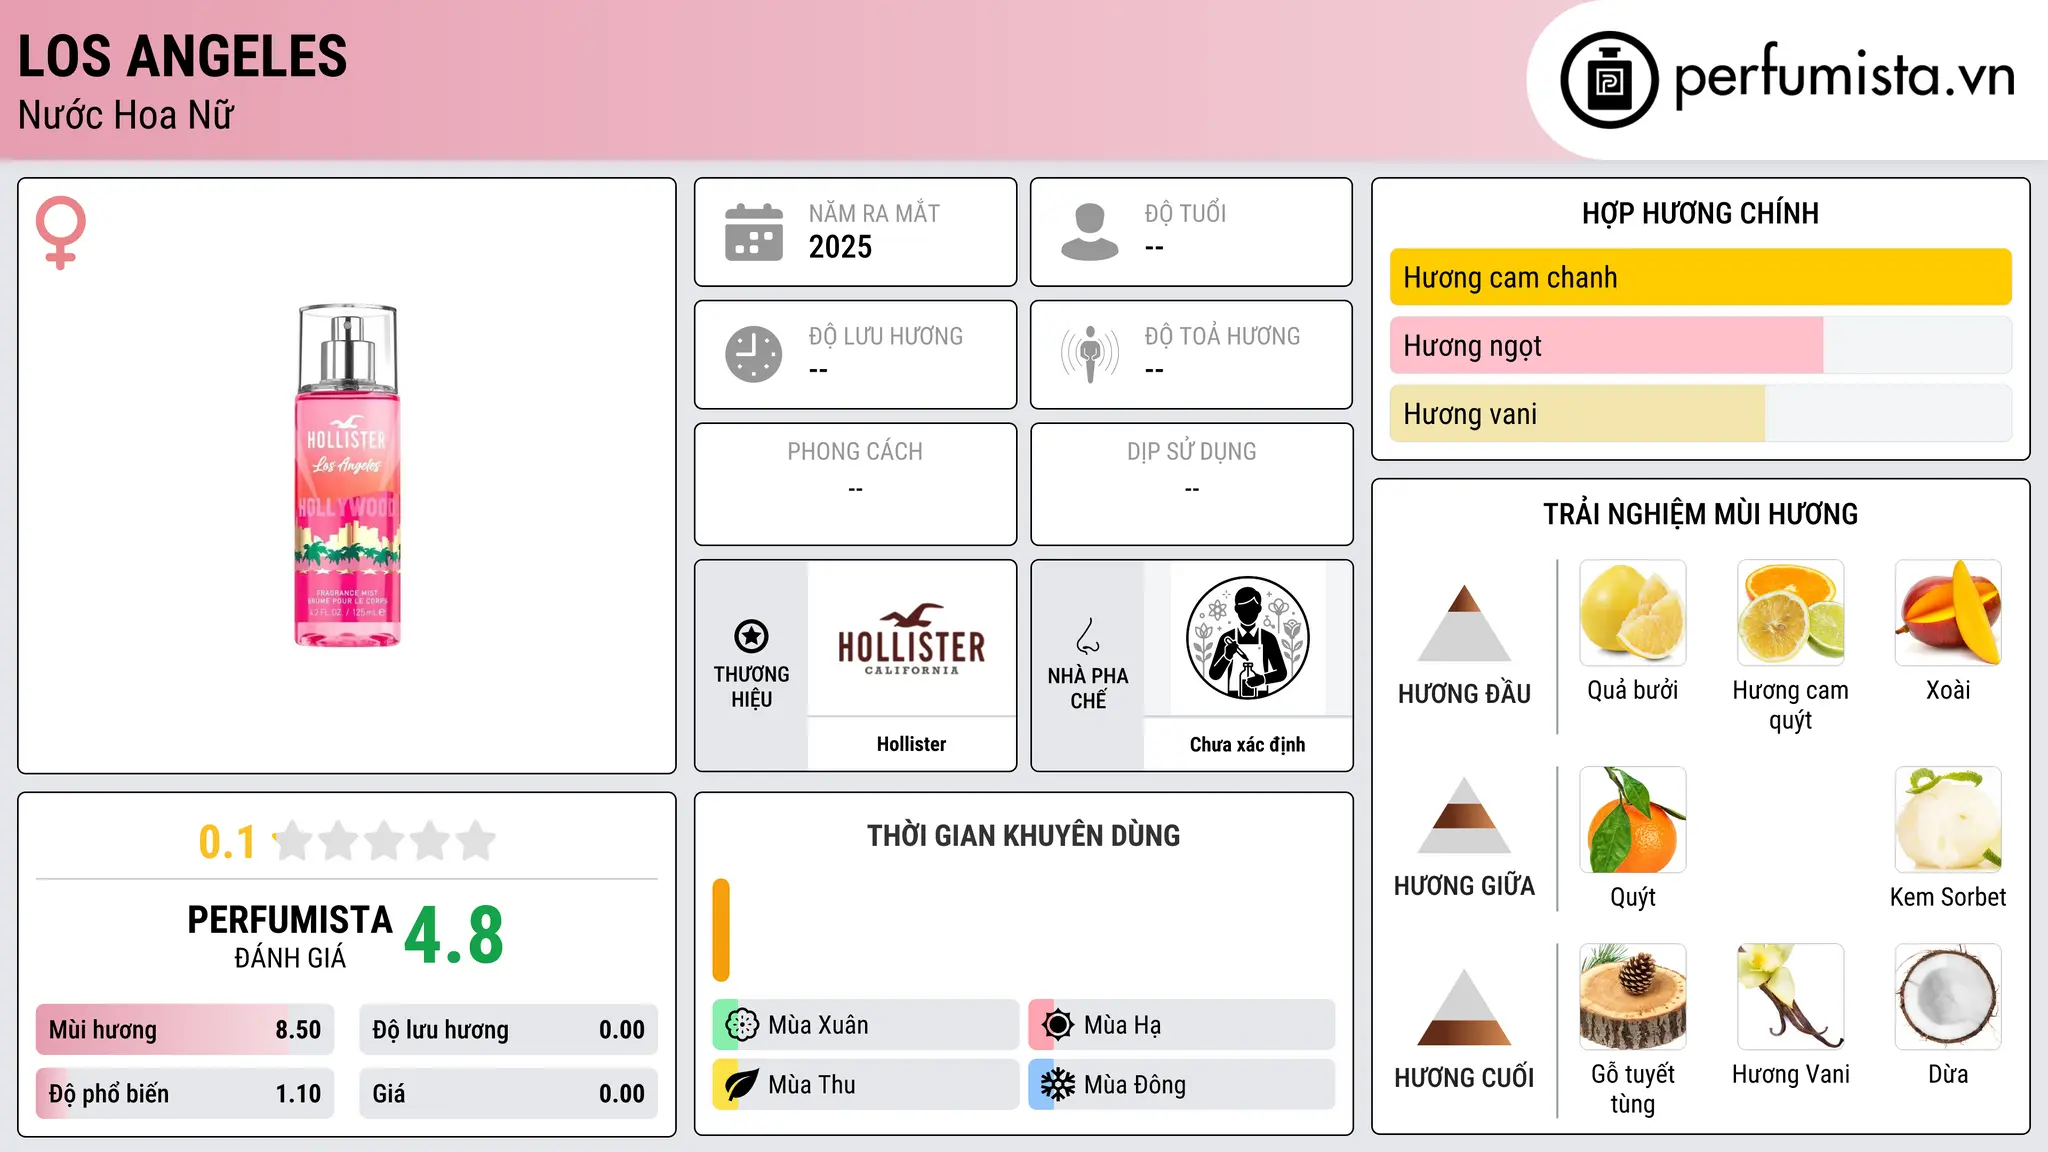The height and width of the screenshot is (1152, 2048).
Task: Click the Hollister California brand logo
Action: click(x=911, y=640)
